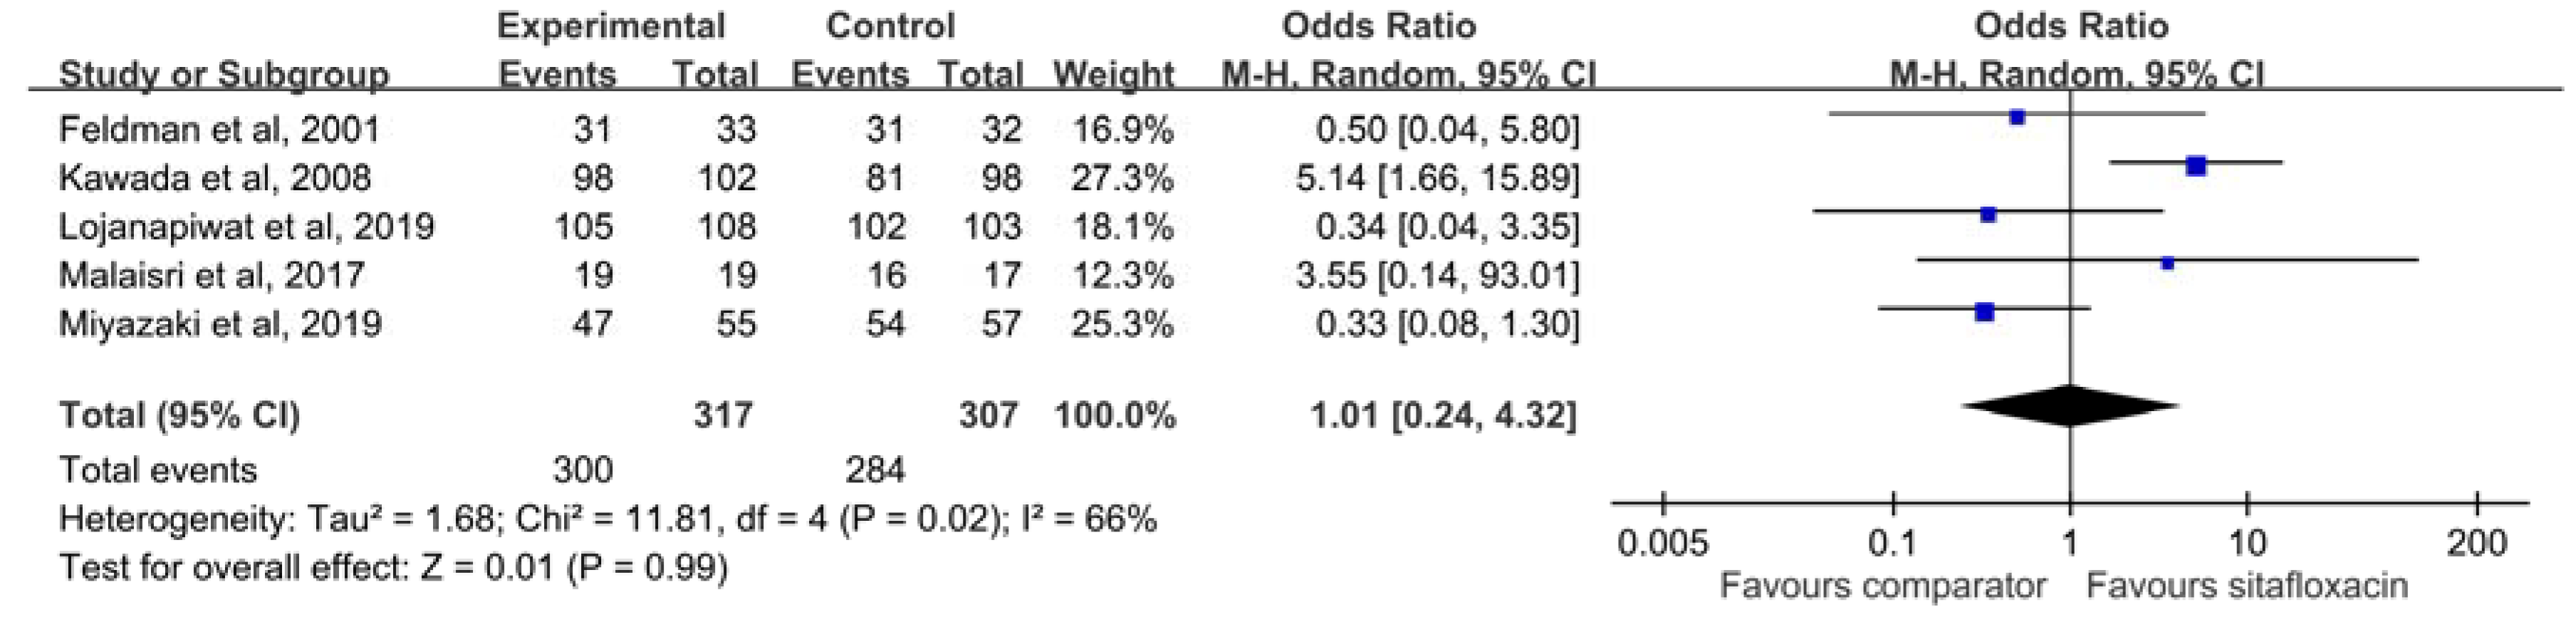2576x622 pixels.
Task: Select the small blue marker for Malaisri study
Action: click(x=2168, y=264)
